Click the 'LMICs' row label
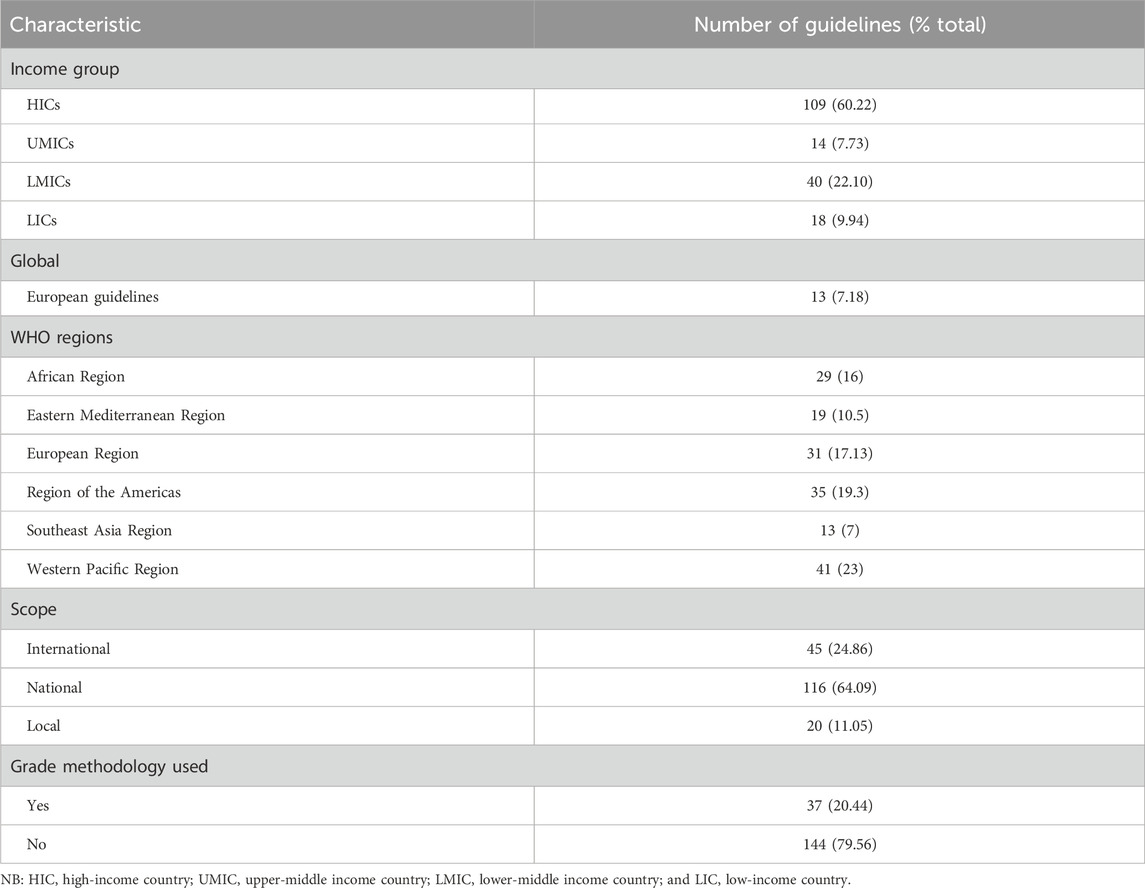1145x888 pixels. pos(49,182)
